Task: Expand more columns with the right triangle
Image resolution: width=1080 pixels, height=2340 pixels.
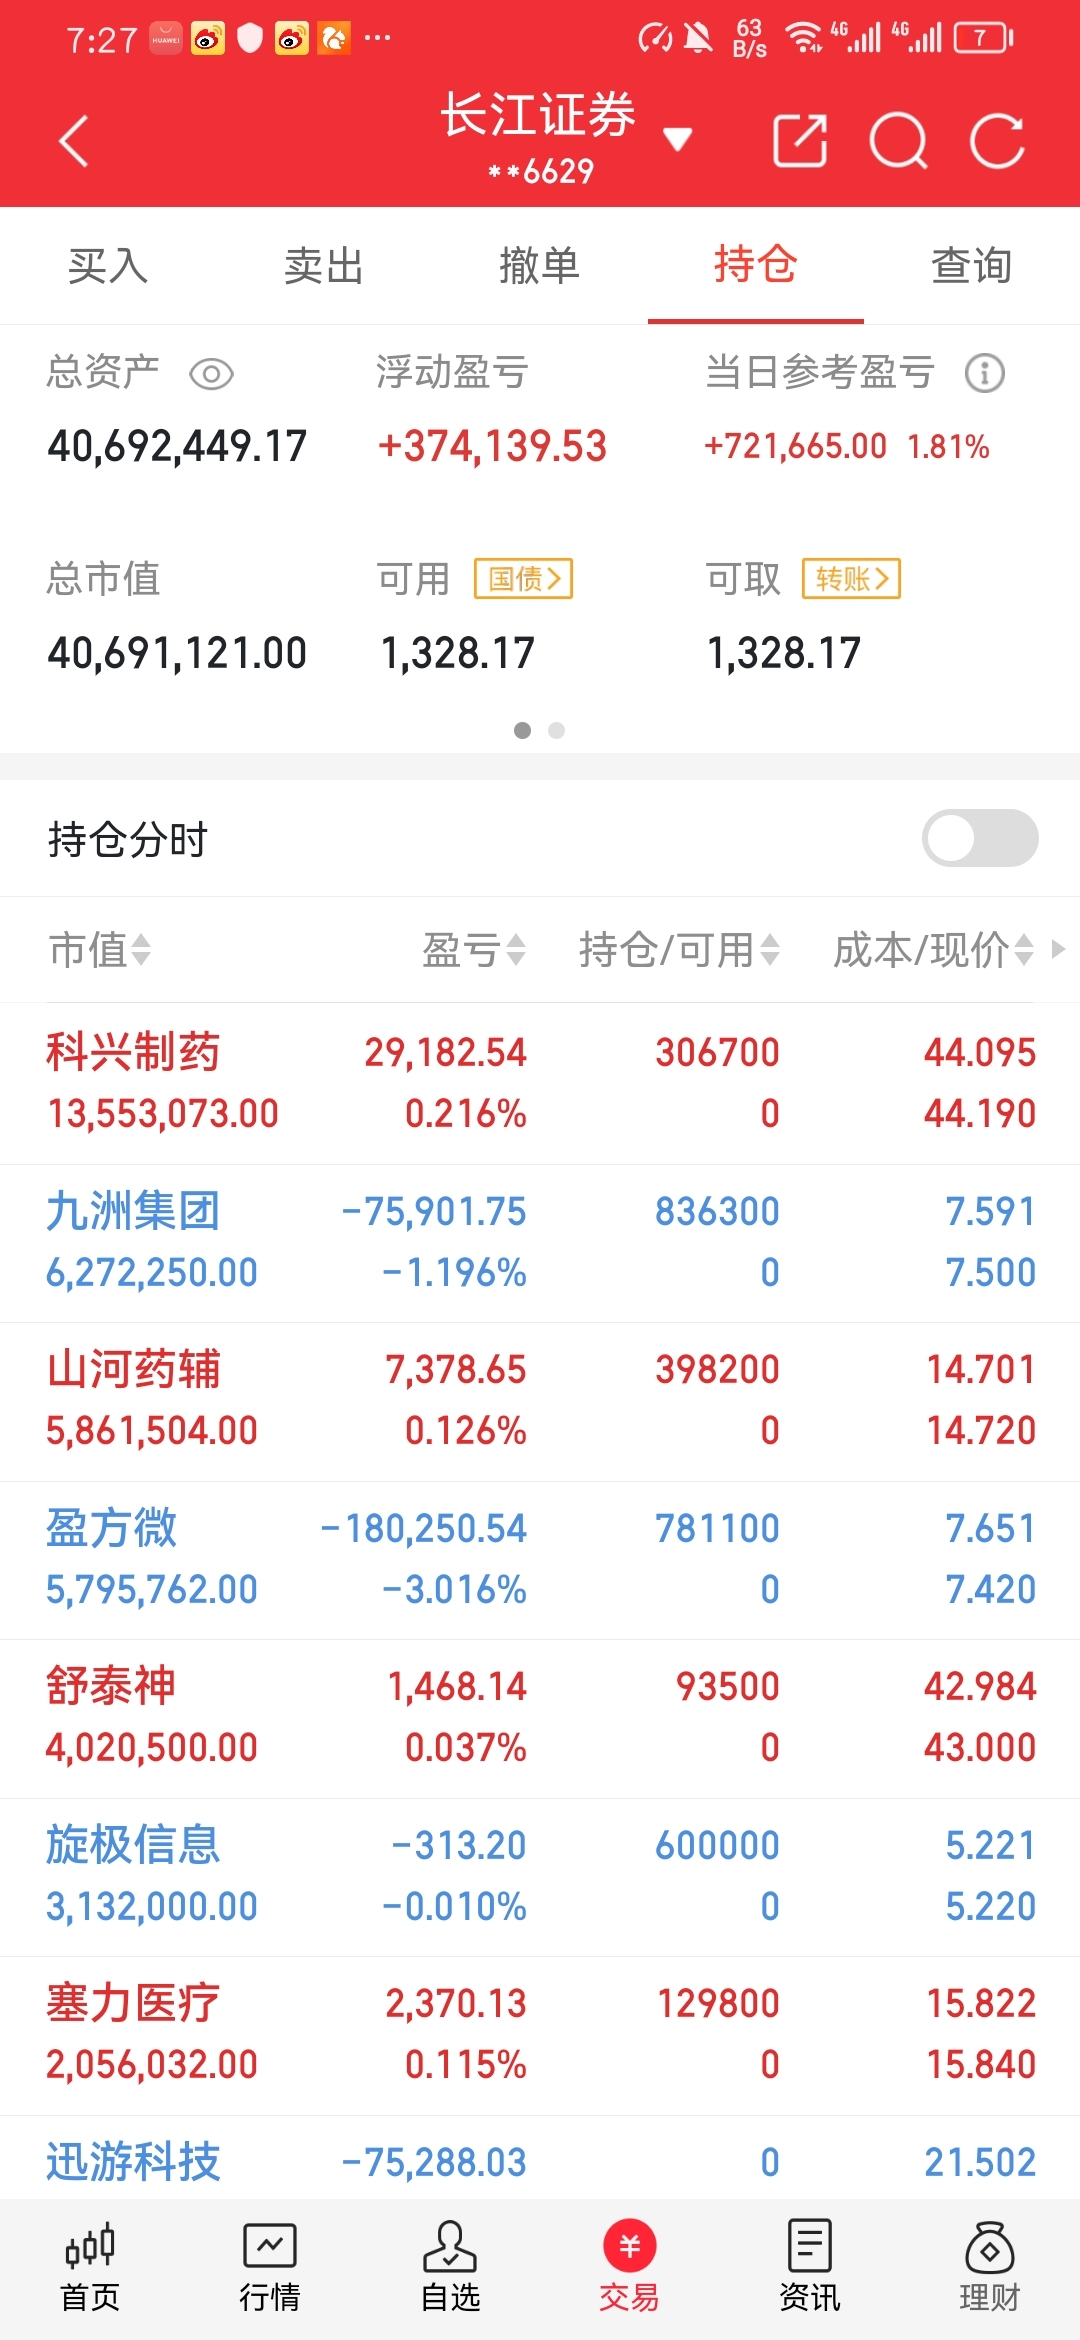Action: pos(1058,949)
